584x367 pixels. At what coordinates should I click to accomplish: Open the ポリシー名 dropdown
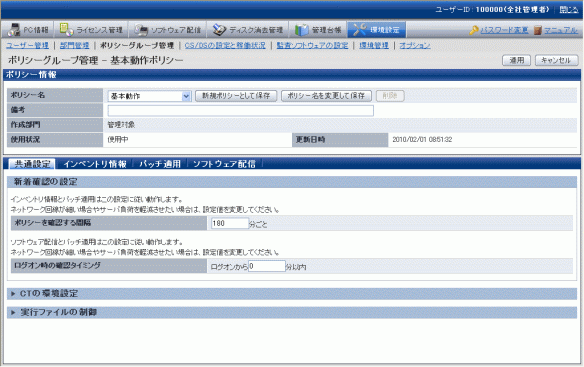tap(149, 96)
